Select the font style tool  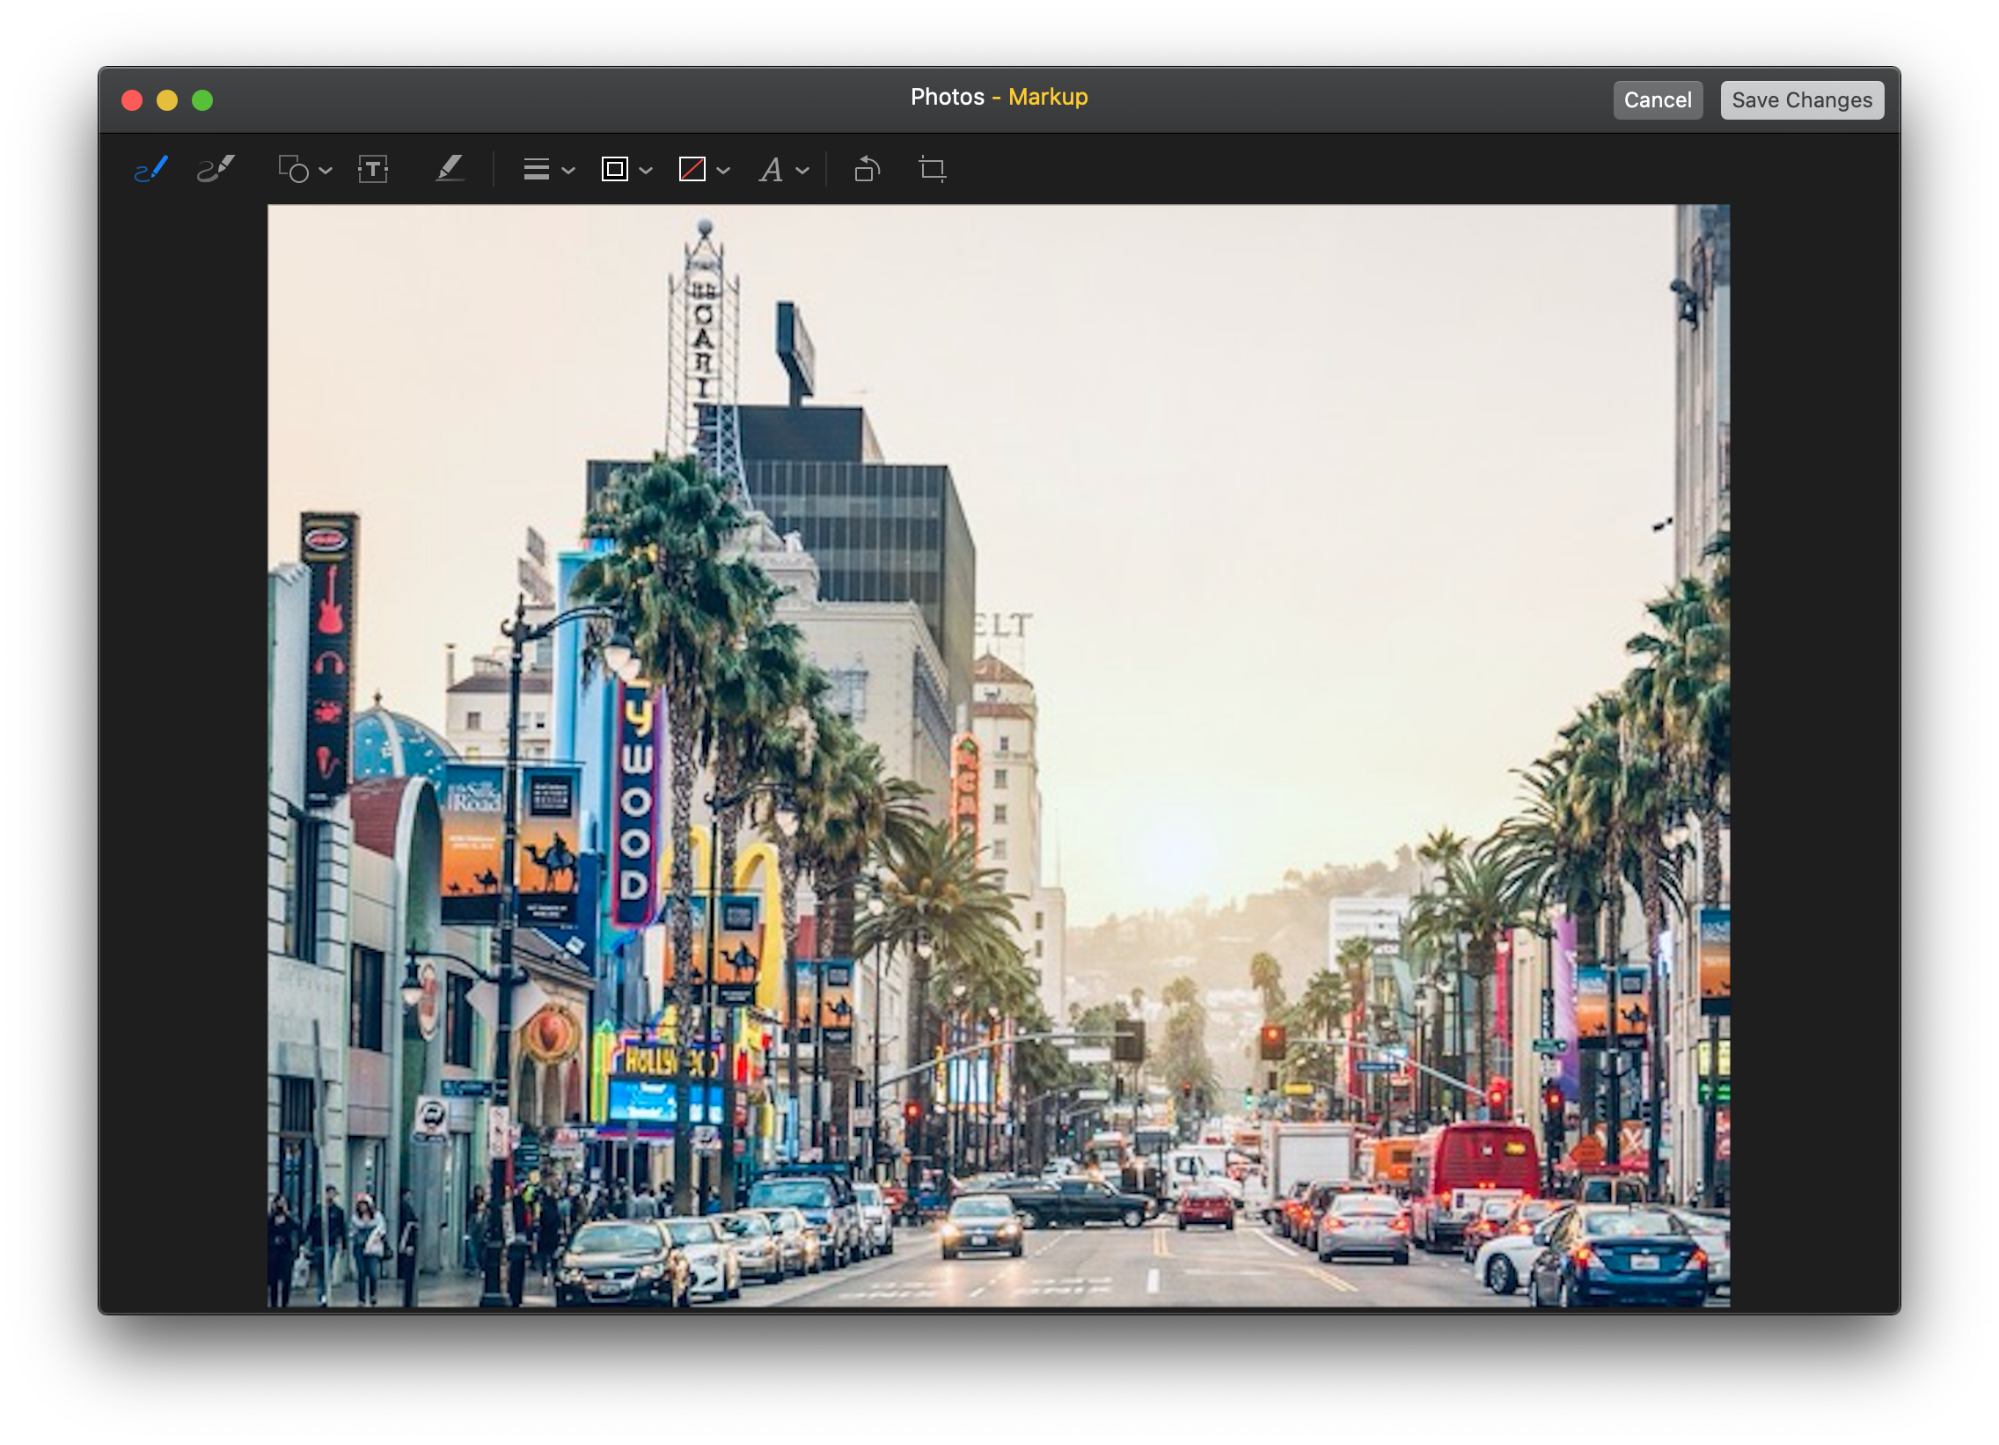tap(784, 169)
